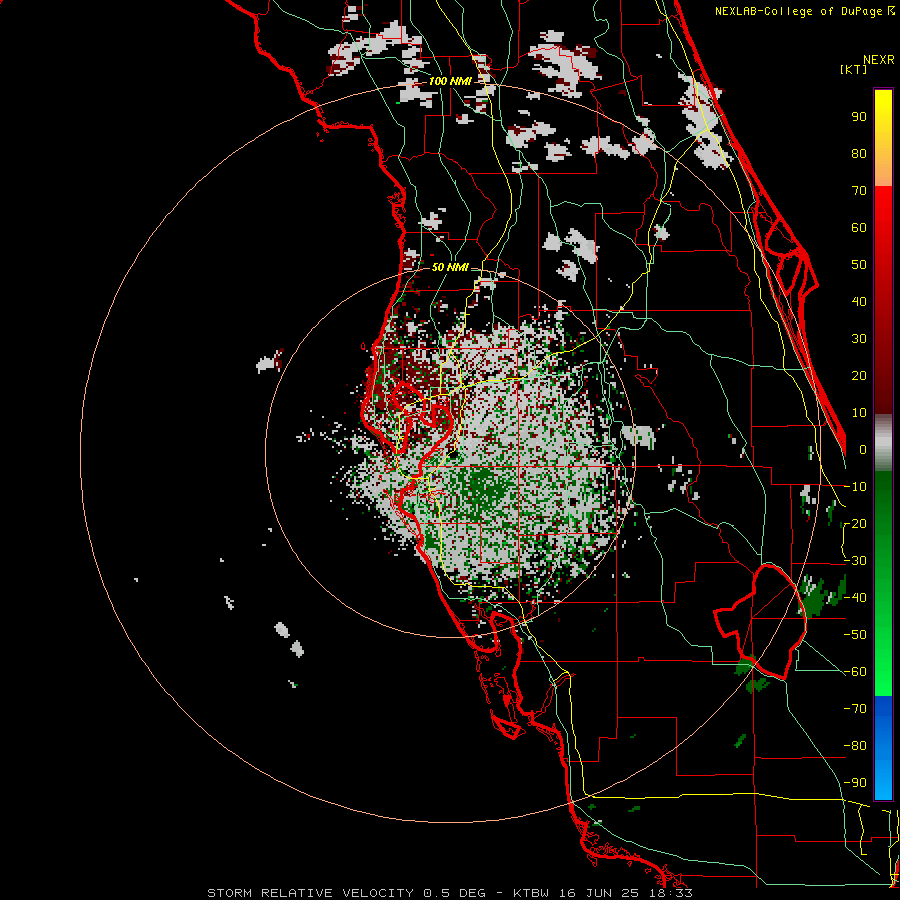The image size is (900, 900).
Task: Click the NEXLAB-College of DuPage label
Action: tap(804, 11)
